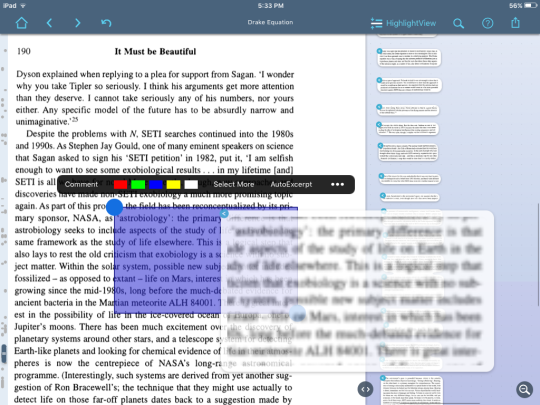Viewport: 540px width, 405px height.
Task: Choose Comment in the selection popup
Action: click(x=81, y=184)
